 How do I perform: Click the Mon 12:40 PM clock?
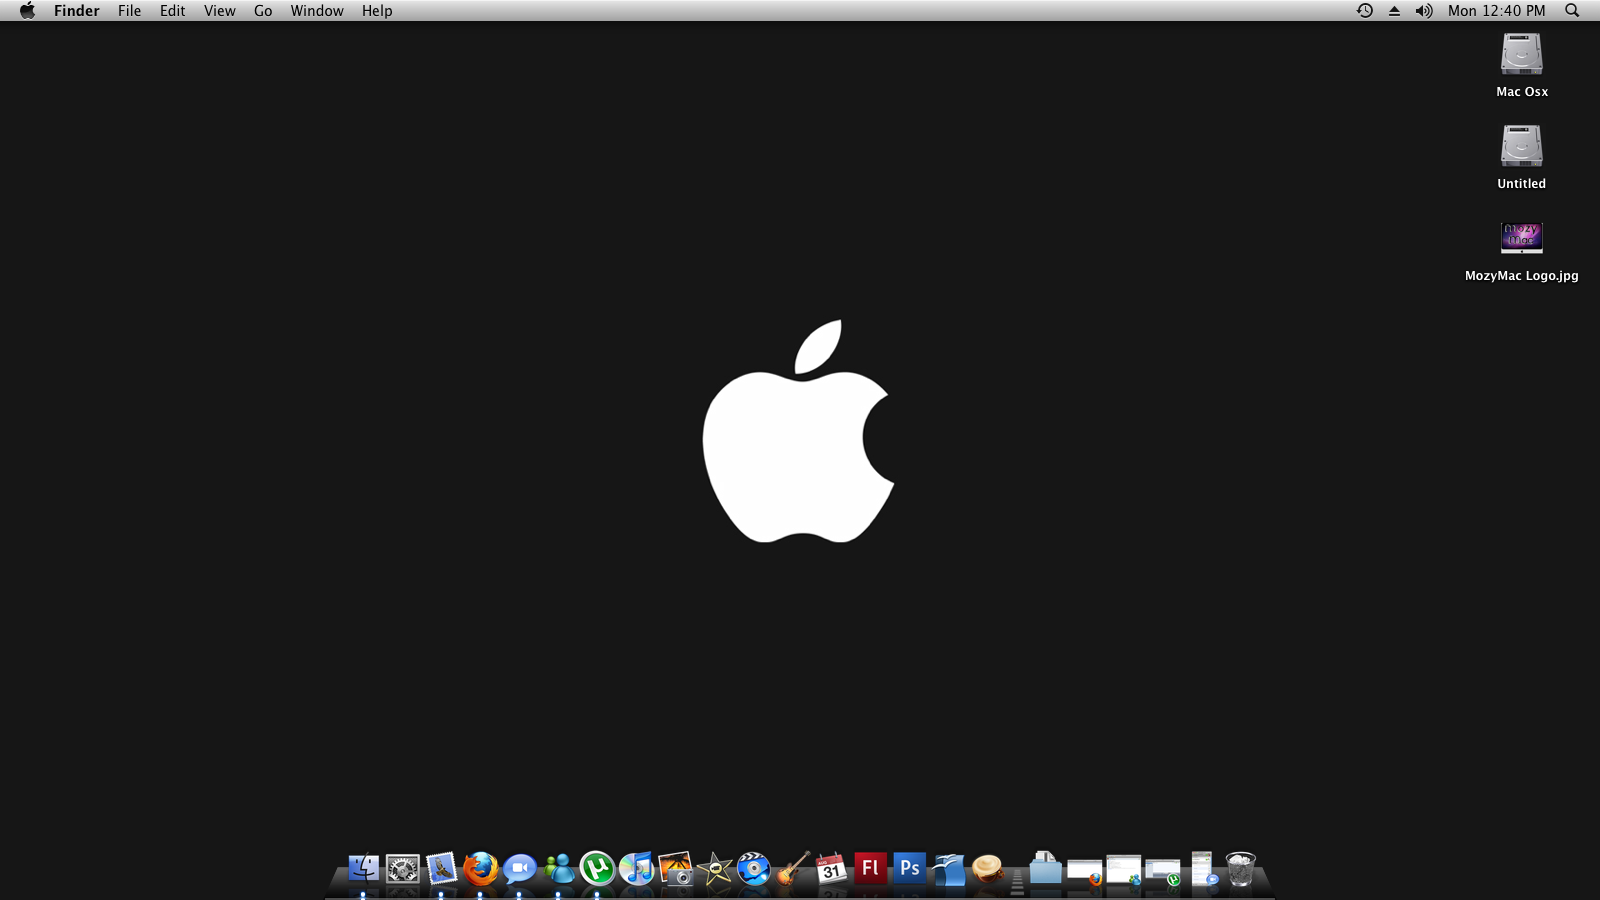coord(1496,11)
